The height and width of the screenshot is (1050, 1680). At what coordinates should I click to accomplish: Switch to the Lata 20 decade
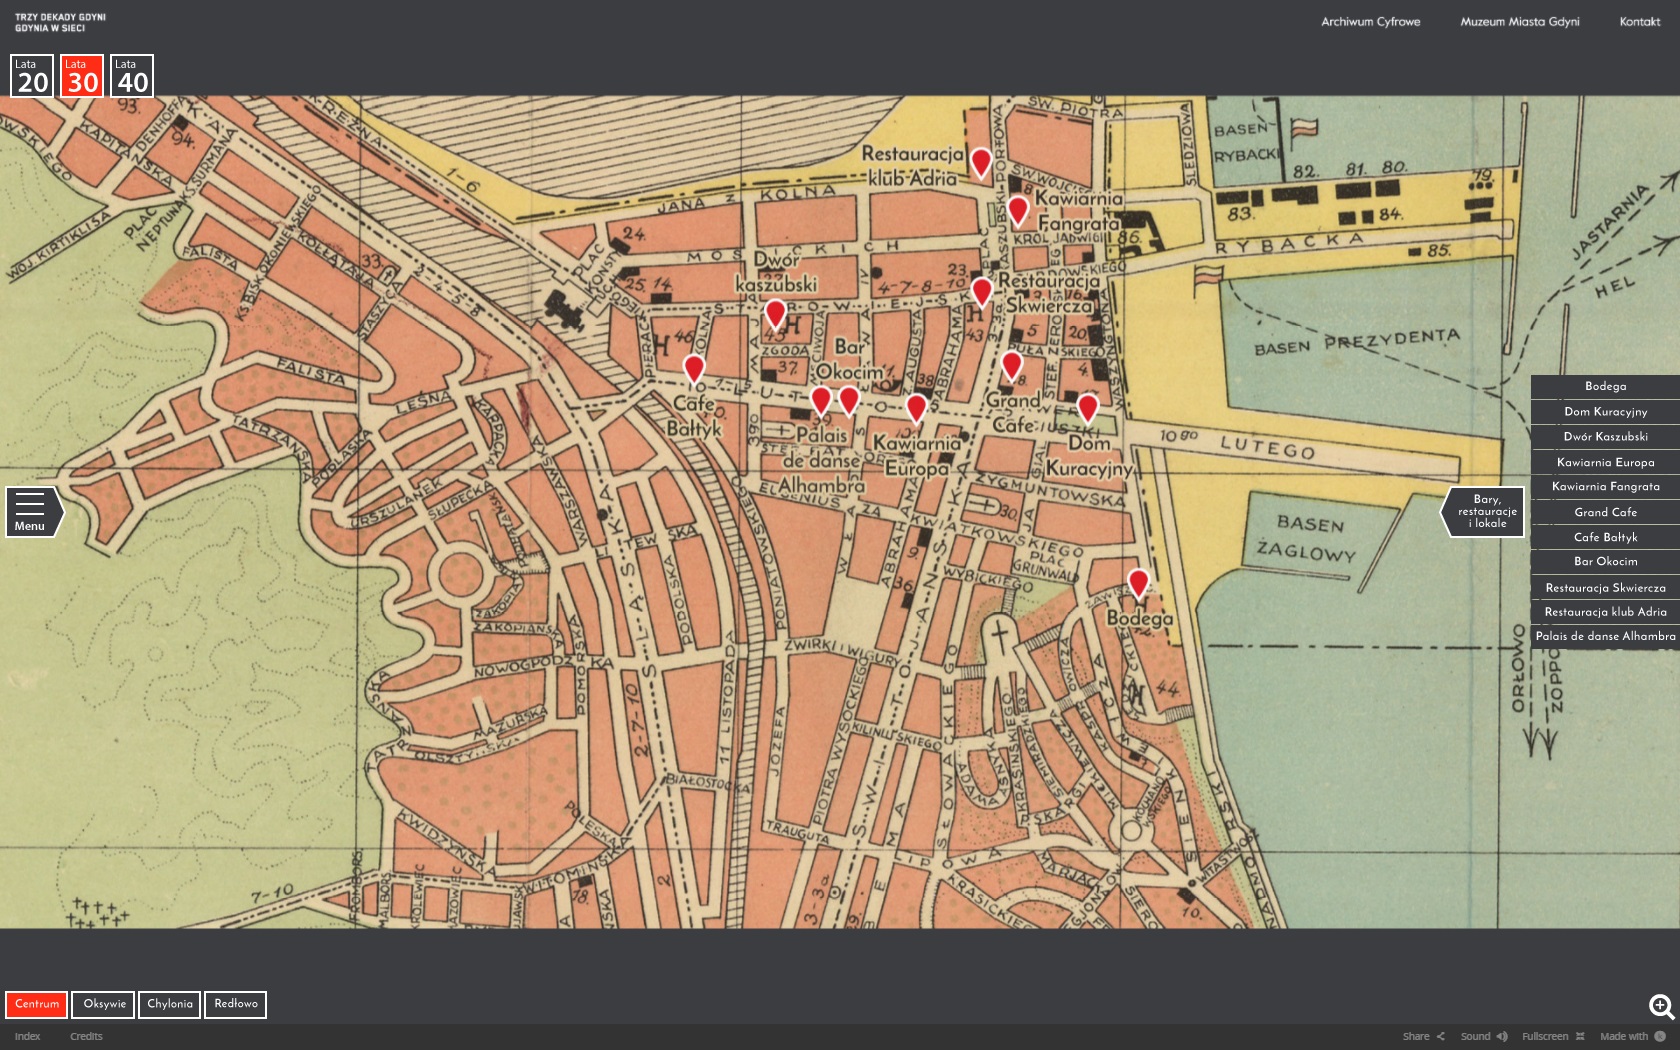(32, 76)
